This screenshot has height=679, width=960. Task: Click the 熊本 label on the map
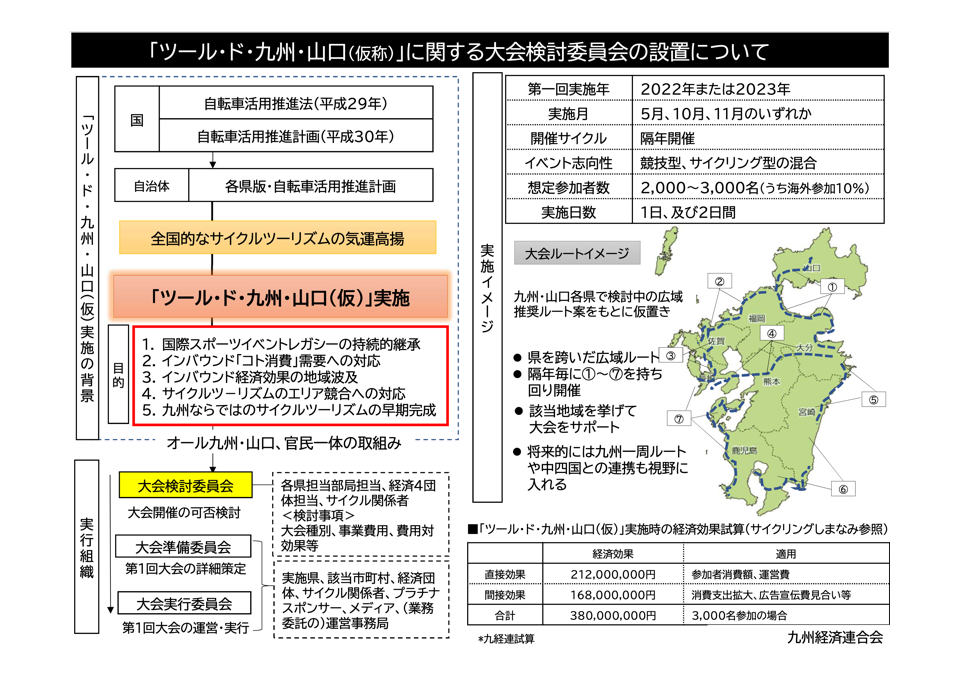[771, 381]
